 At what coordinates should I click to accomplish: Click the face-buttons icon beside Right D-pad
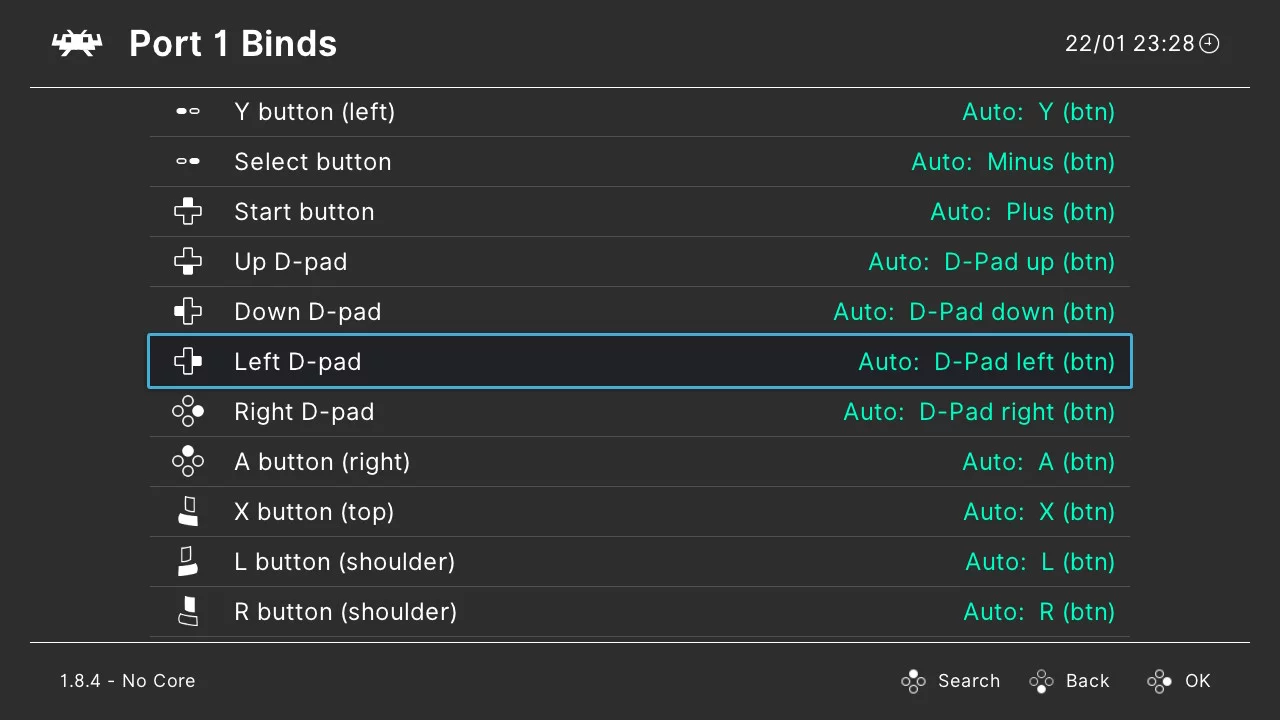coord(188,411)
